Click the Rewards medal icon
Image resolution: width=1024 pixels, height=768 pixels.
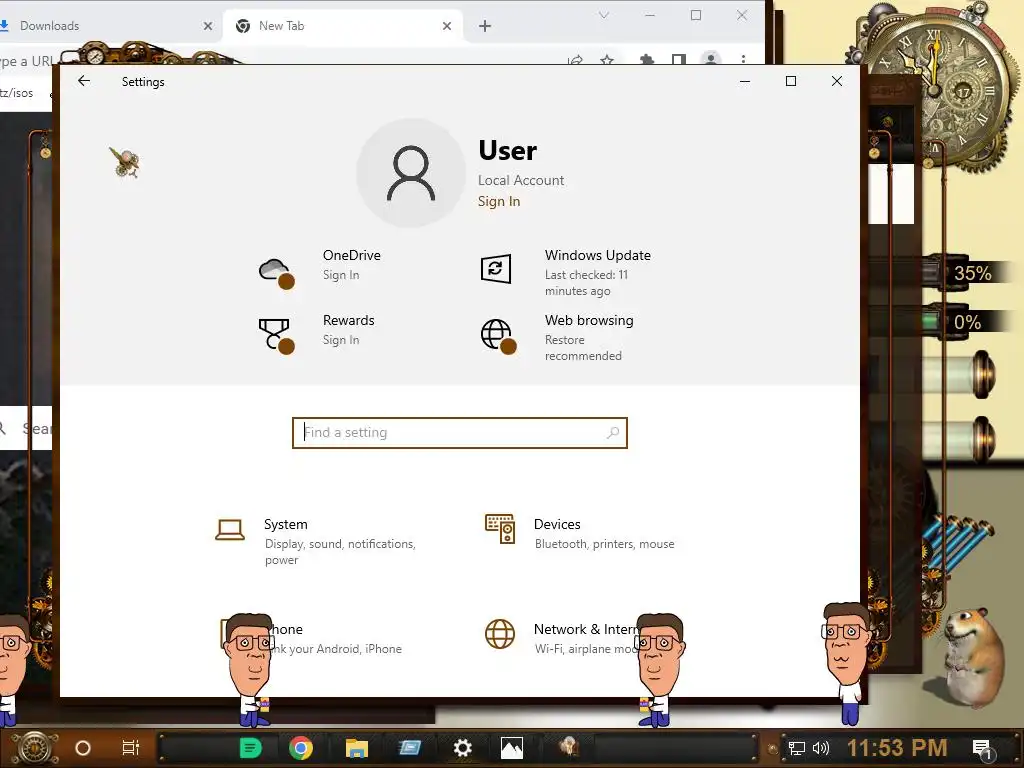pos(276,336)
